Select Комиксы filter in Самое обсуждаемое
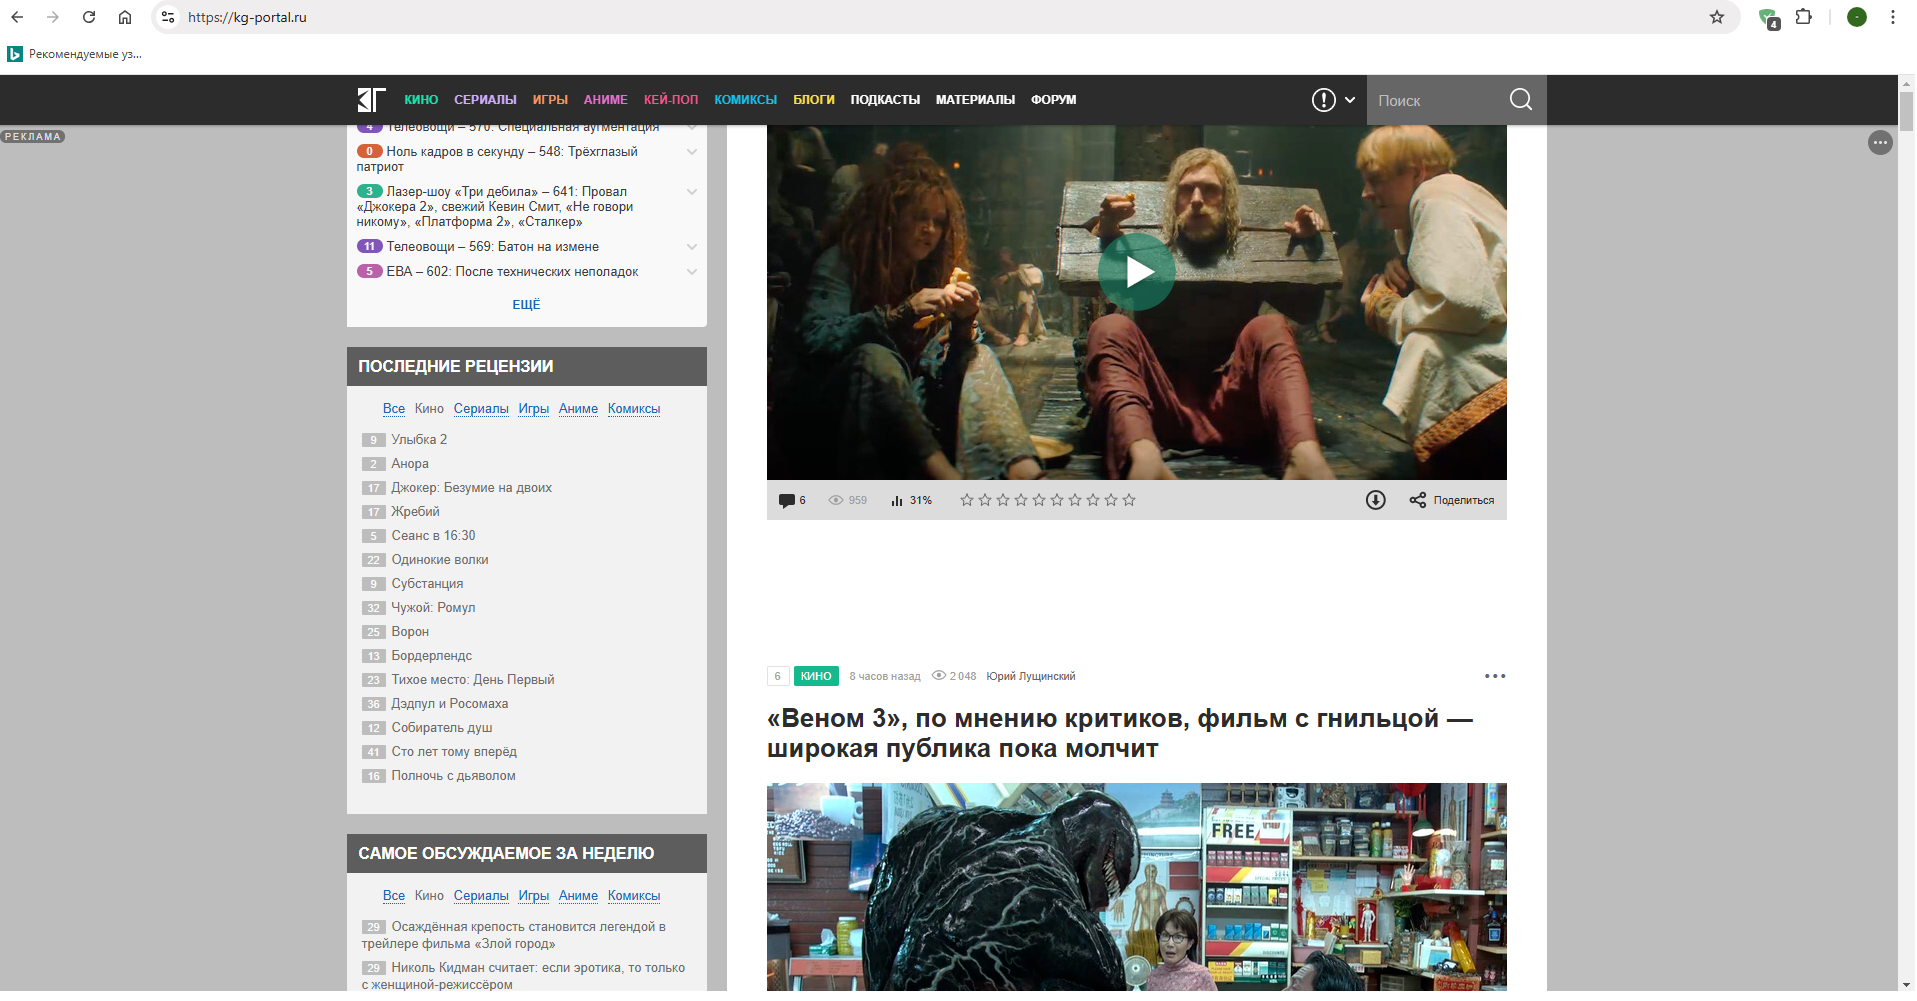The height and width of the screenshot is (1001, 1917). point(634,896)
